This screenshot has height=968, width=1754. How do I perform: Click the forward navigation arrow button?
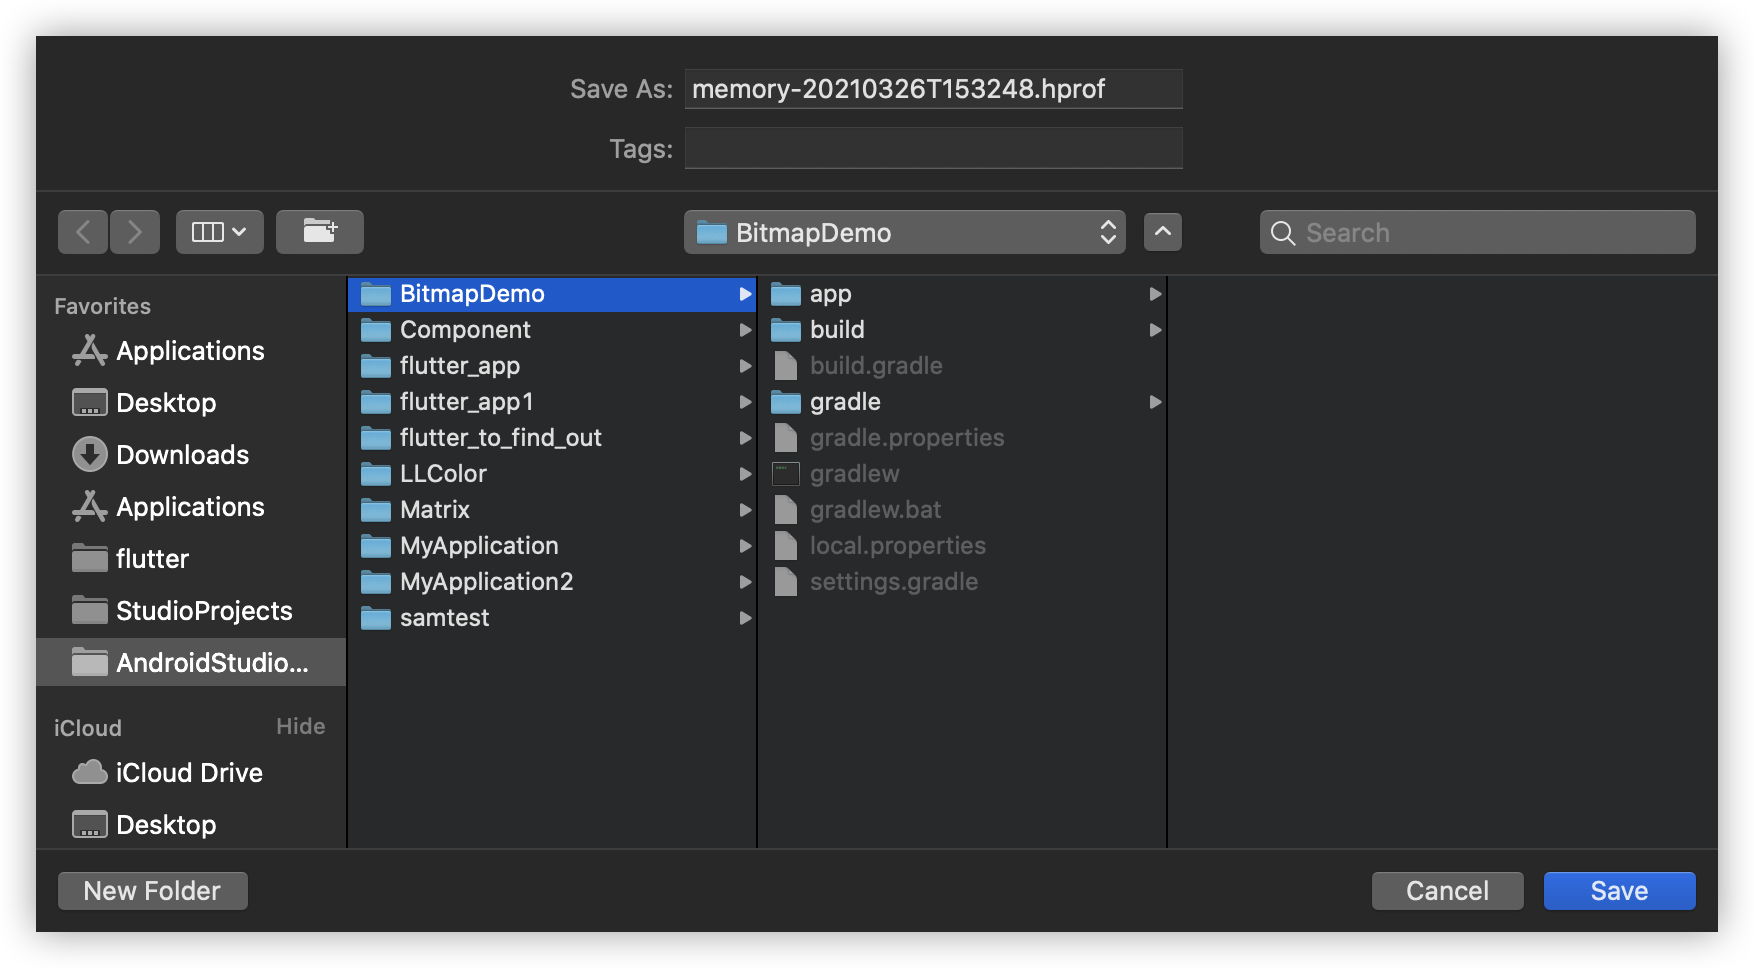pos(135,233)
